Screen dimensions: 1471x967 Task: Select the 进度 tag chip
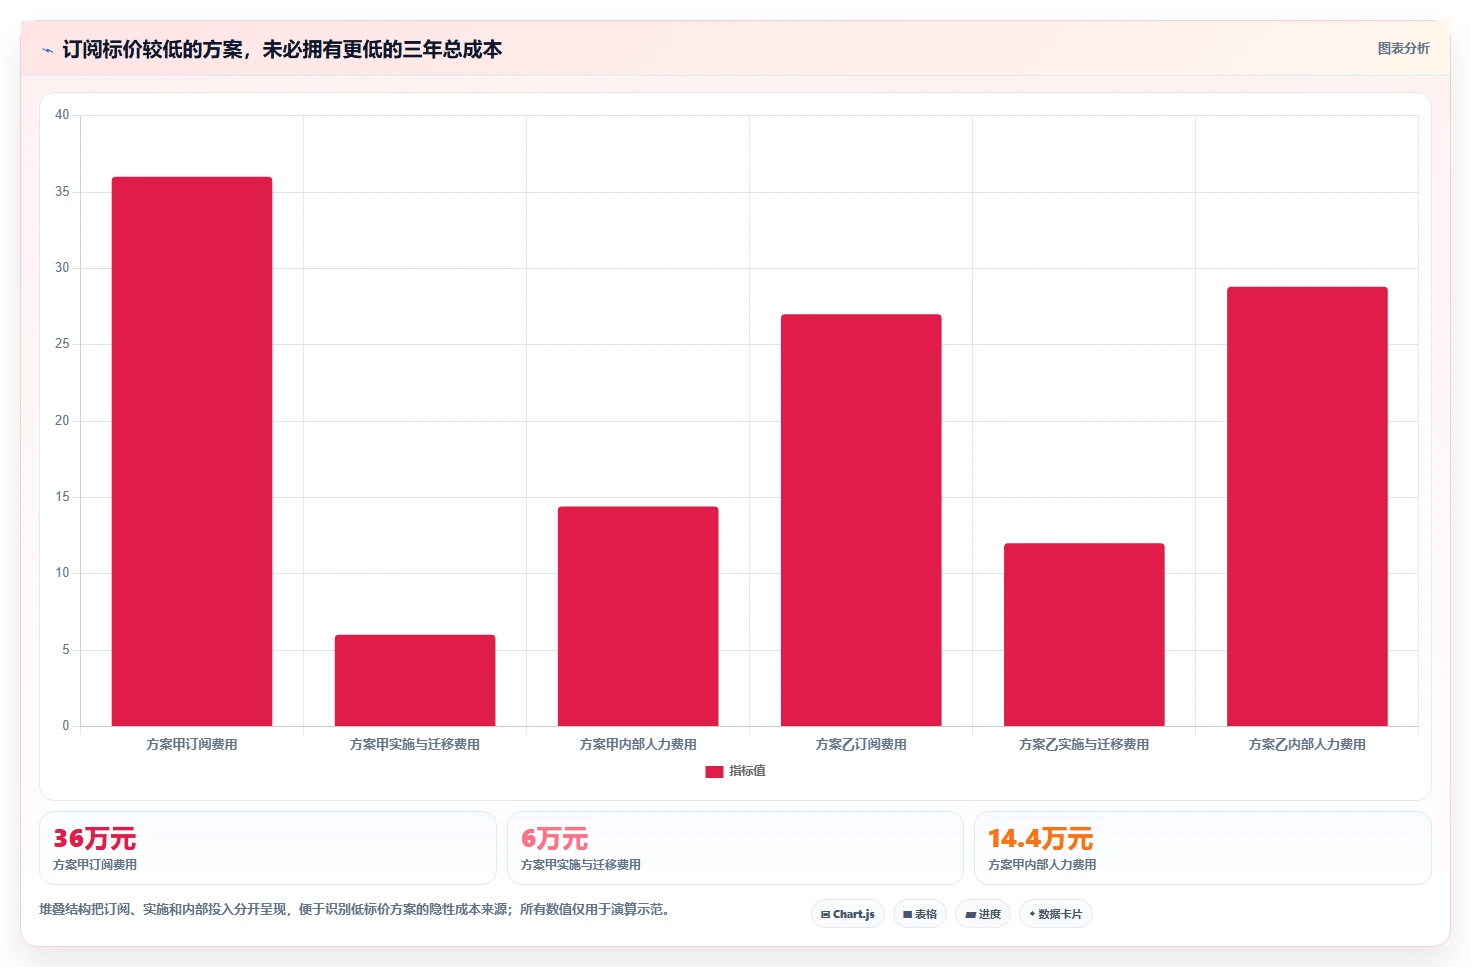tap(983, 914)
